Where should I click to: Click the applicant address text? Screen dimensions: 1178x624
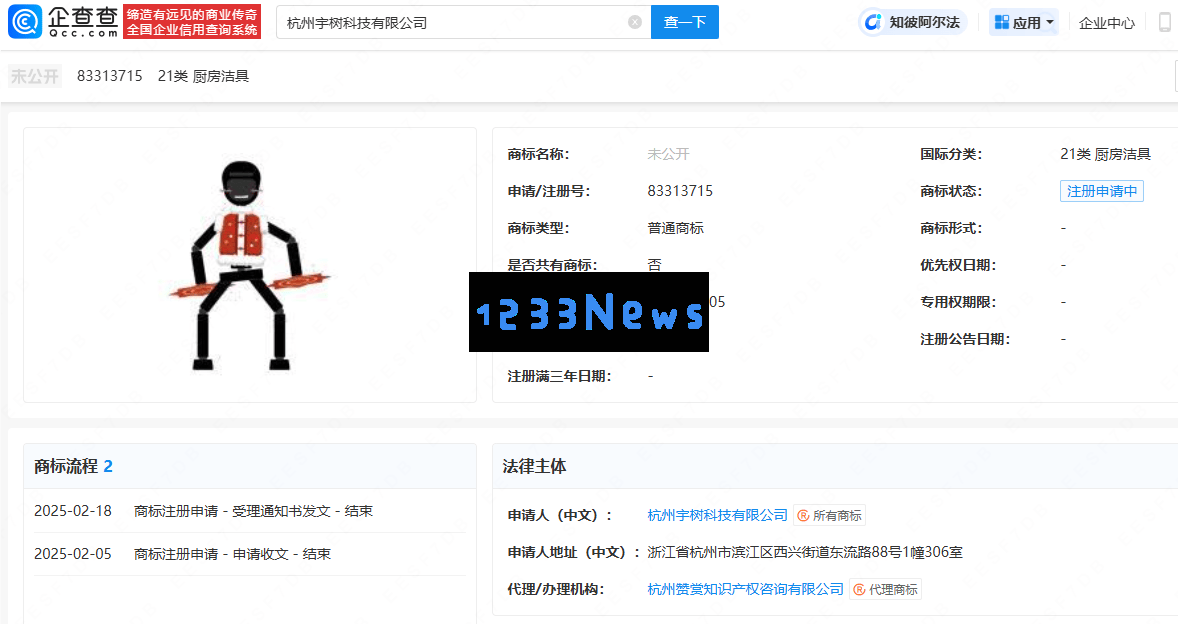tap(805, 552)
